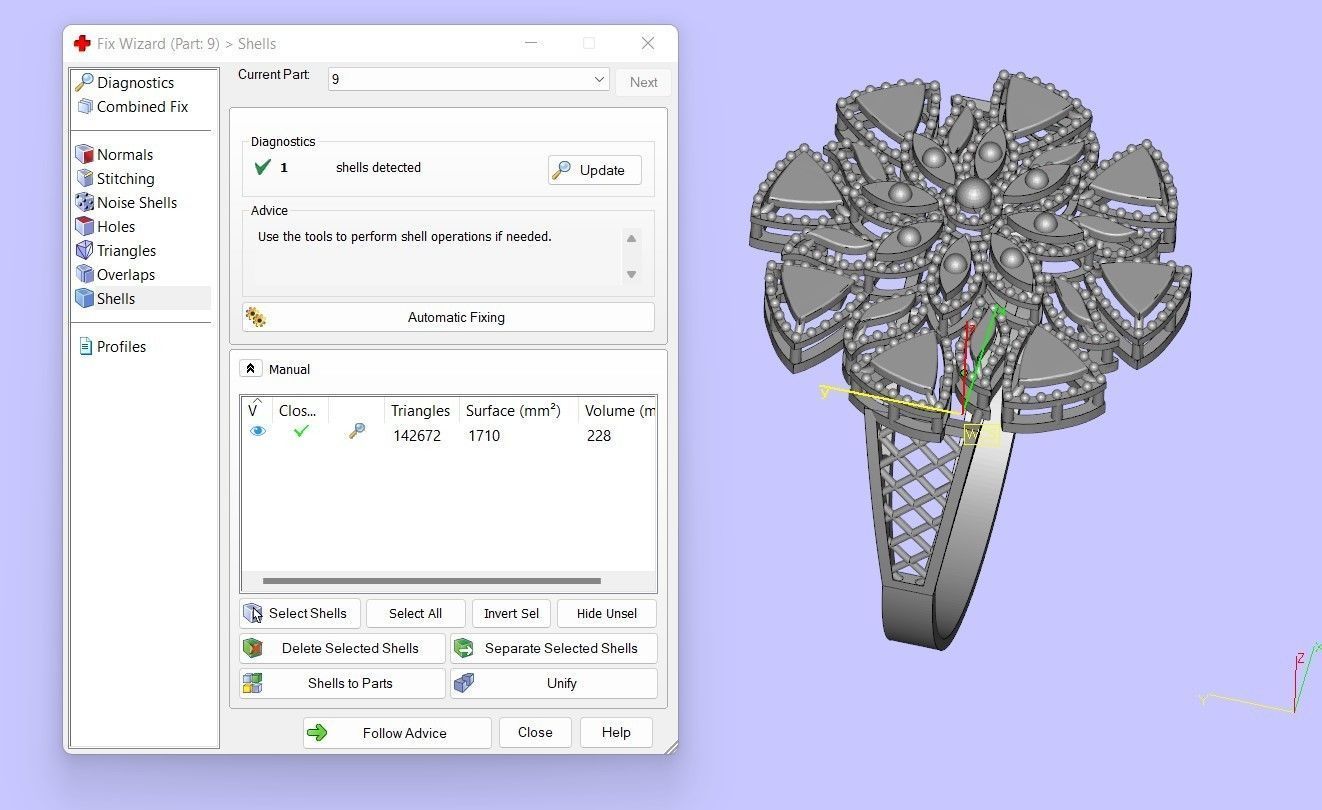The height and width of the screenshot is (810, 1322).
Task: Click the Diagnostics magnifier icon
Action: point(85,82)
